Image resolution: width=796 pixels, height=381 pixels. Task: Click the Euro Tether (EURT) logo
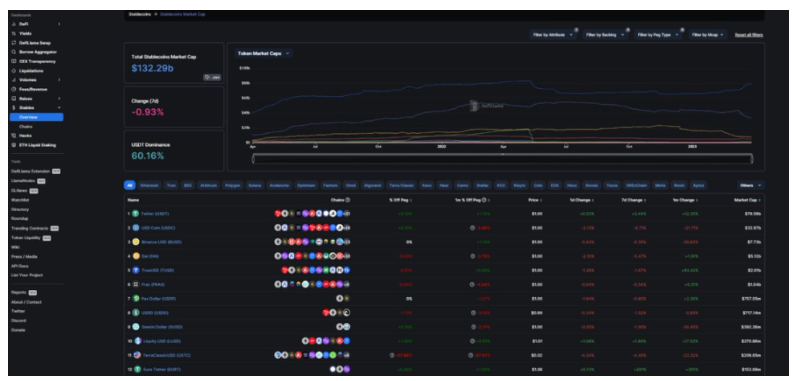[x=138, y=369]
